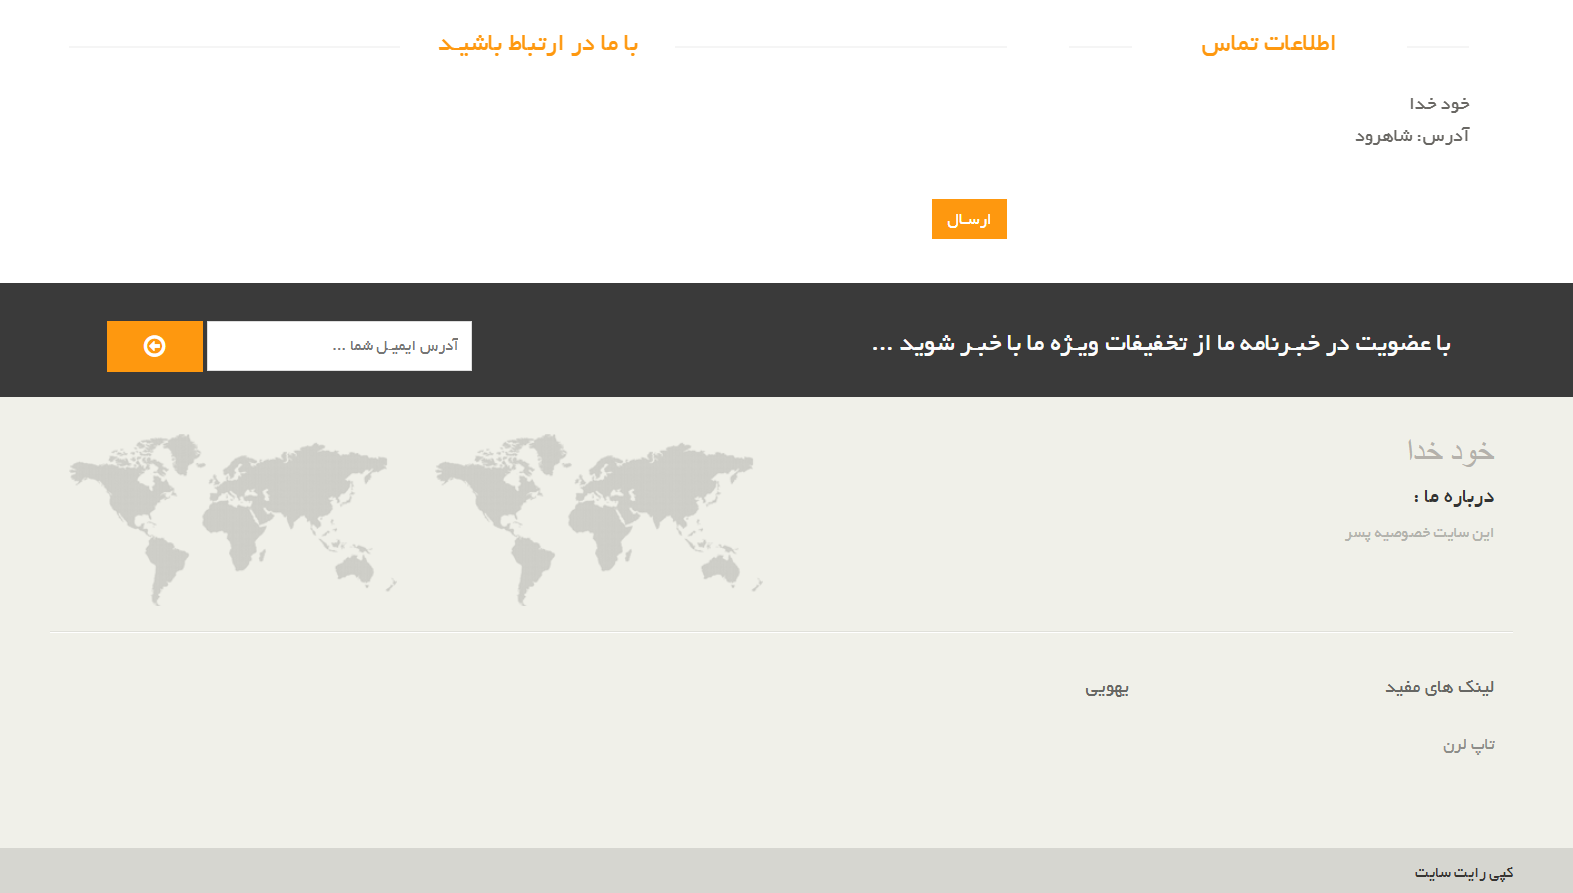Click the بهوبی footer heading
This screenshot has height=893, width=1573.
pyautogui.click(x=1107, y=688)
